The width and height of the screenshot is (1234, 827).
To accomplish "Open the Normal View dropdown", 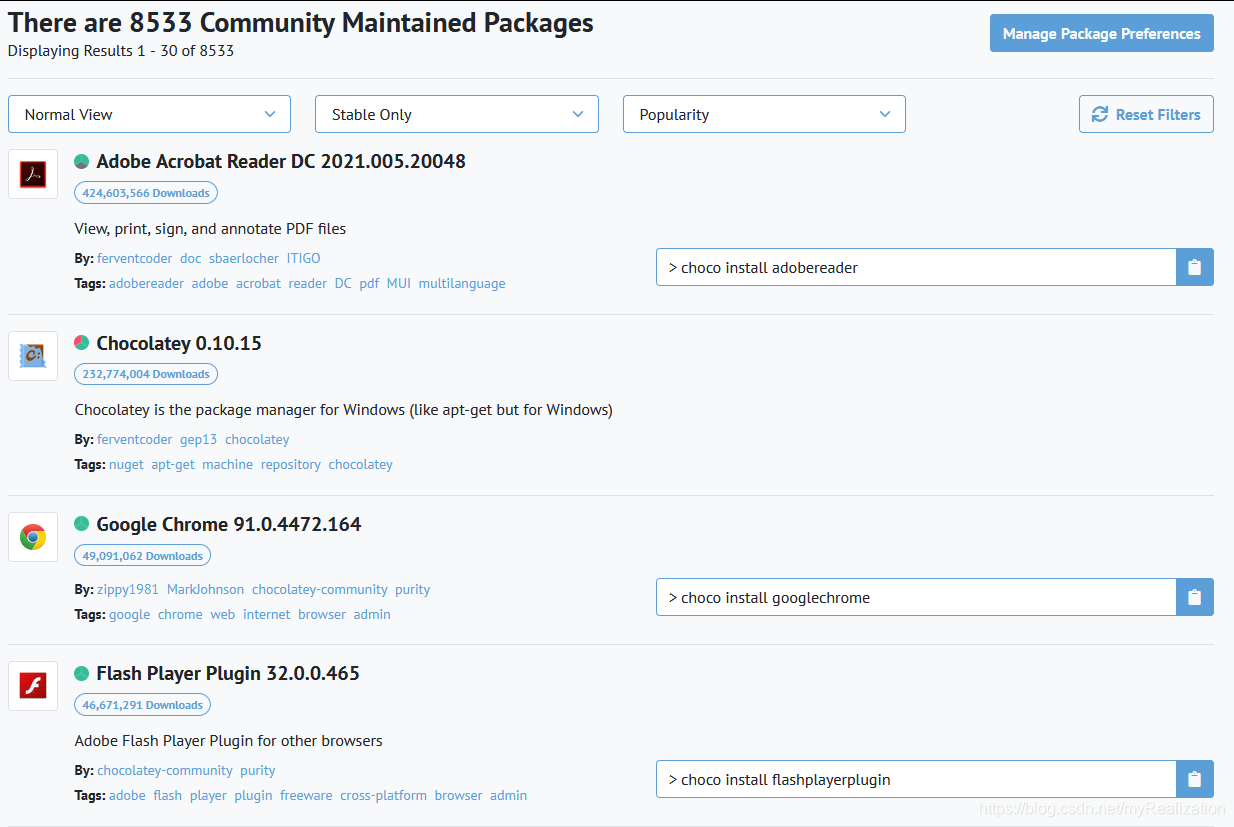I will 149,114.
